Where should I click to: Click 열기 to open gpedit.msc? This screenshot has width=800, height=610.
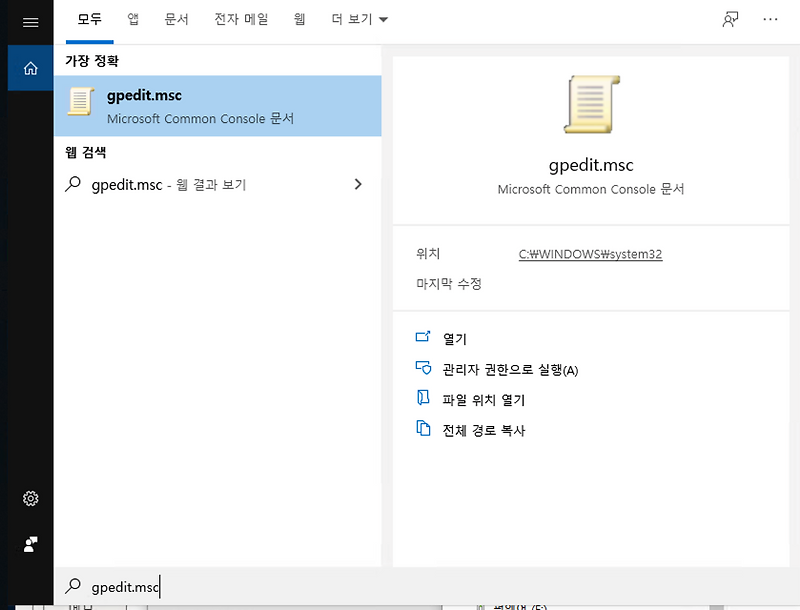(455, 339)
